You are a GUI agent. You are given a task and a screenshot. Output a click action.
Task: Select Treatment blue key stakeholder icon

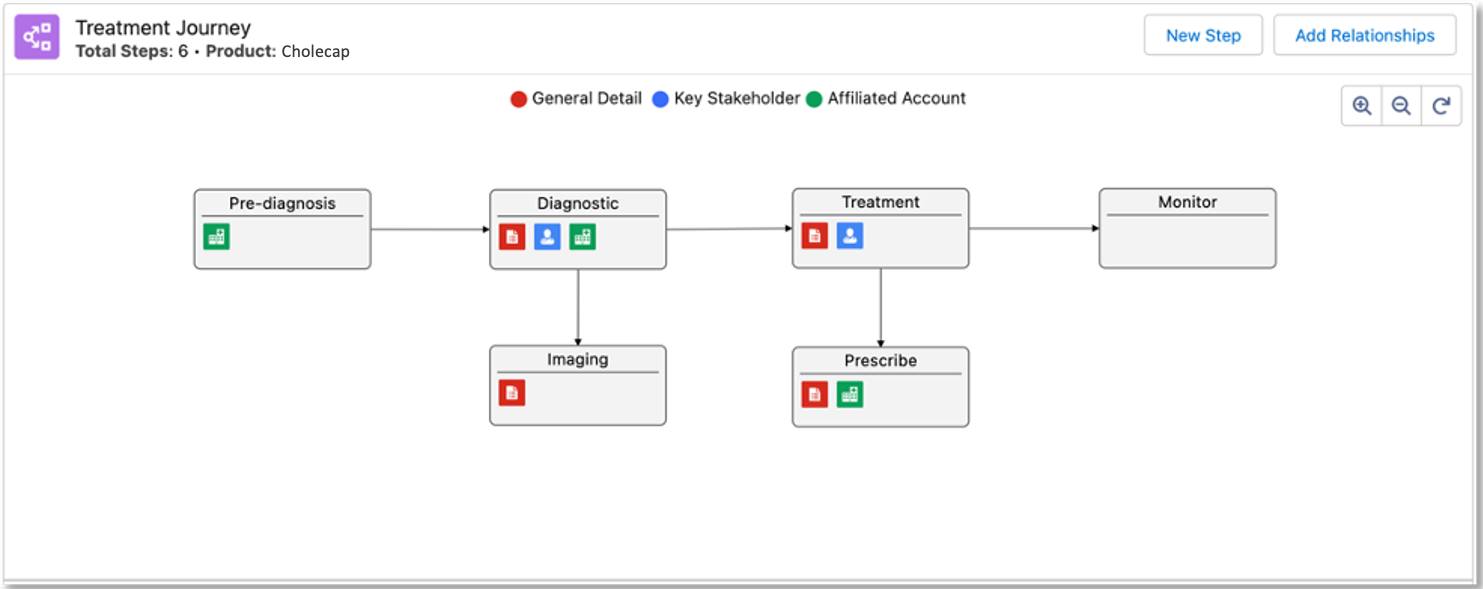pos(850,236)
